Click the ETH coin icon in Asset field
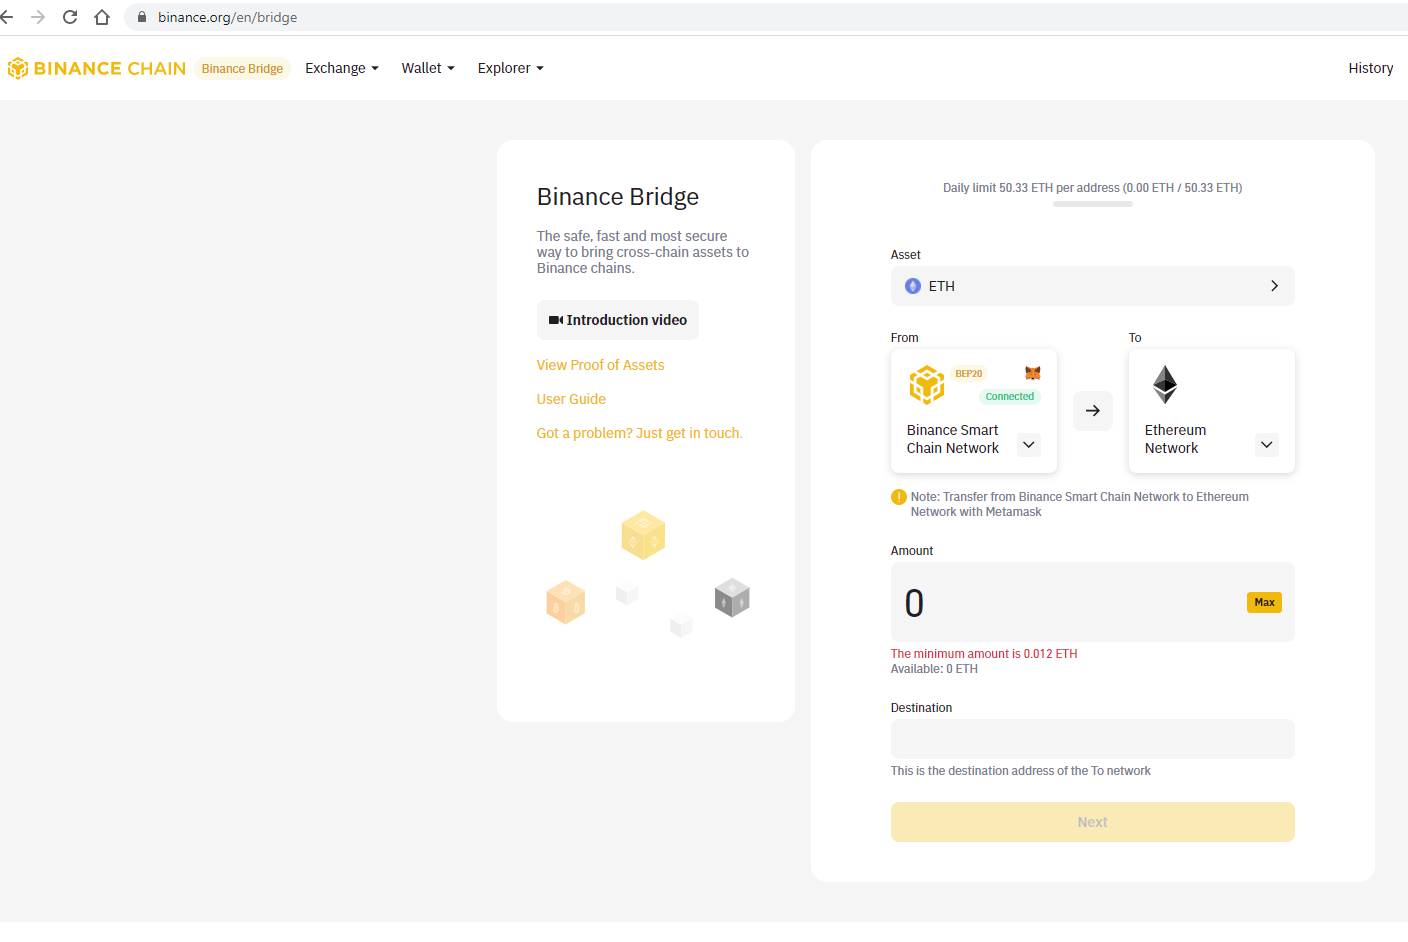Image resolution: width=1408 pixels, height=942 pixels. (913, 286)
